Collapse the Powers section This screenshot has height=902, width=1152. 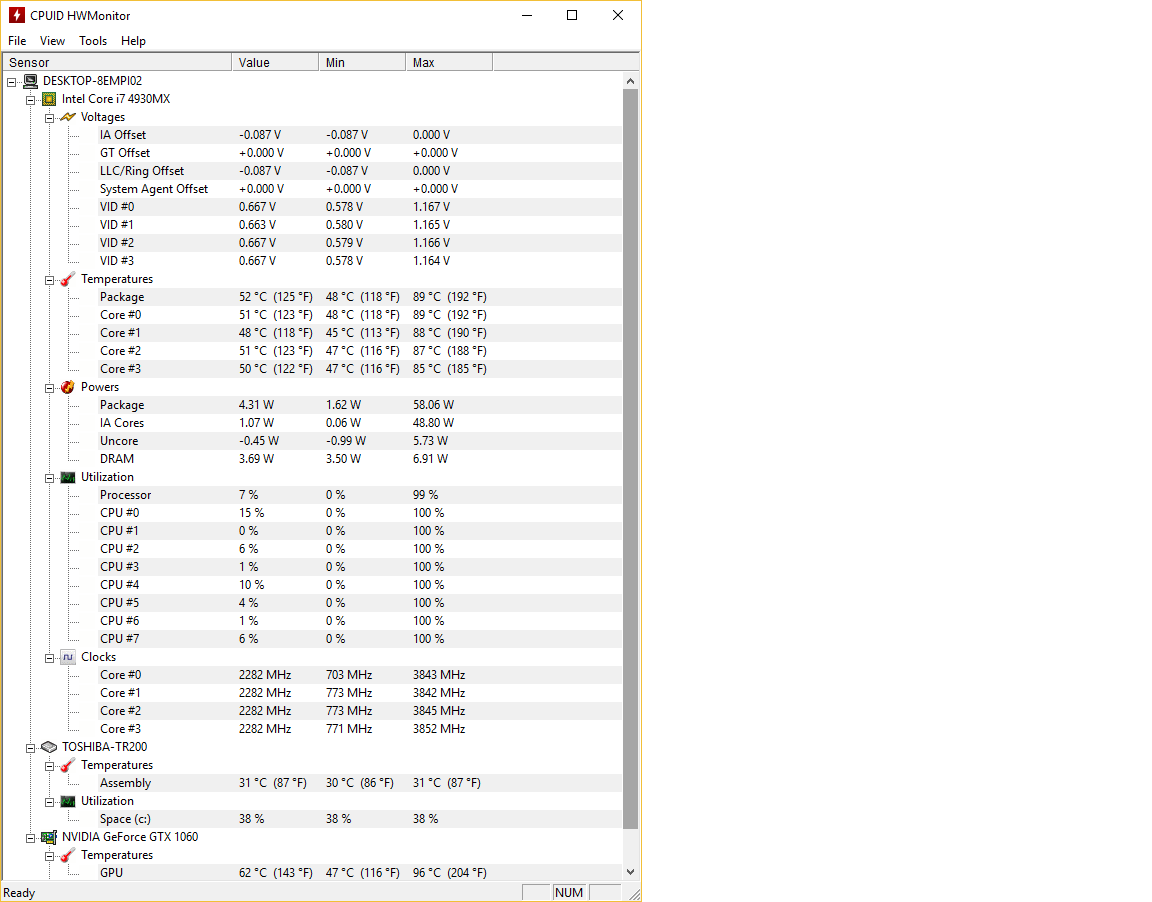pyautogui.click(x=49, y=389)
